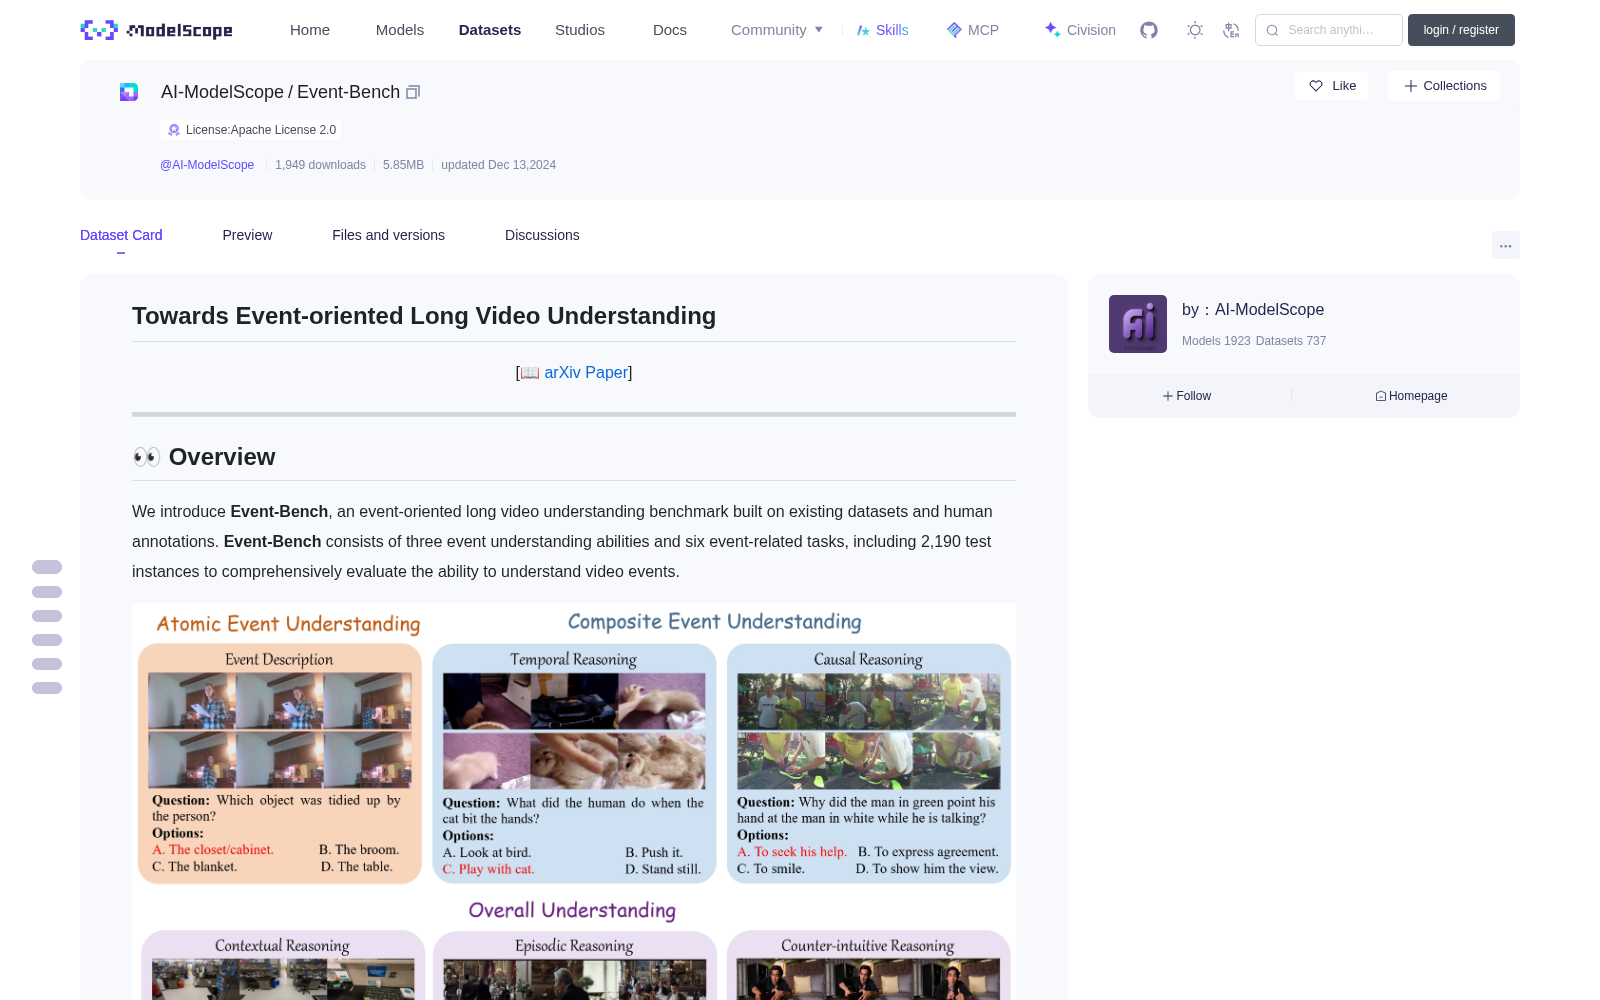Click the "Overall Understanding" figure title
The width and height of the screenshot is (1600, 1000).
pyautogui.click(x=572, y=910)
